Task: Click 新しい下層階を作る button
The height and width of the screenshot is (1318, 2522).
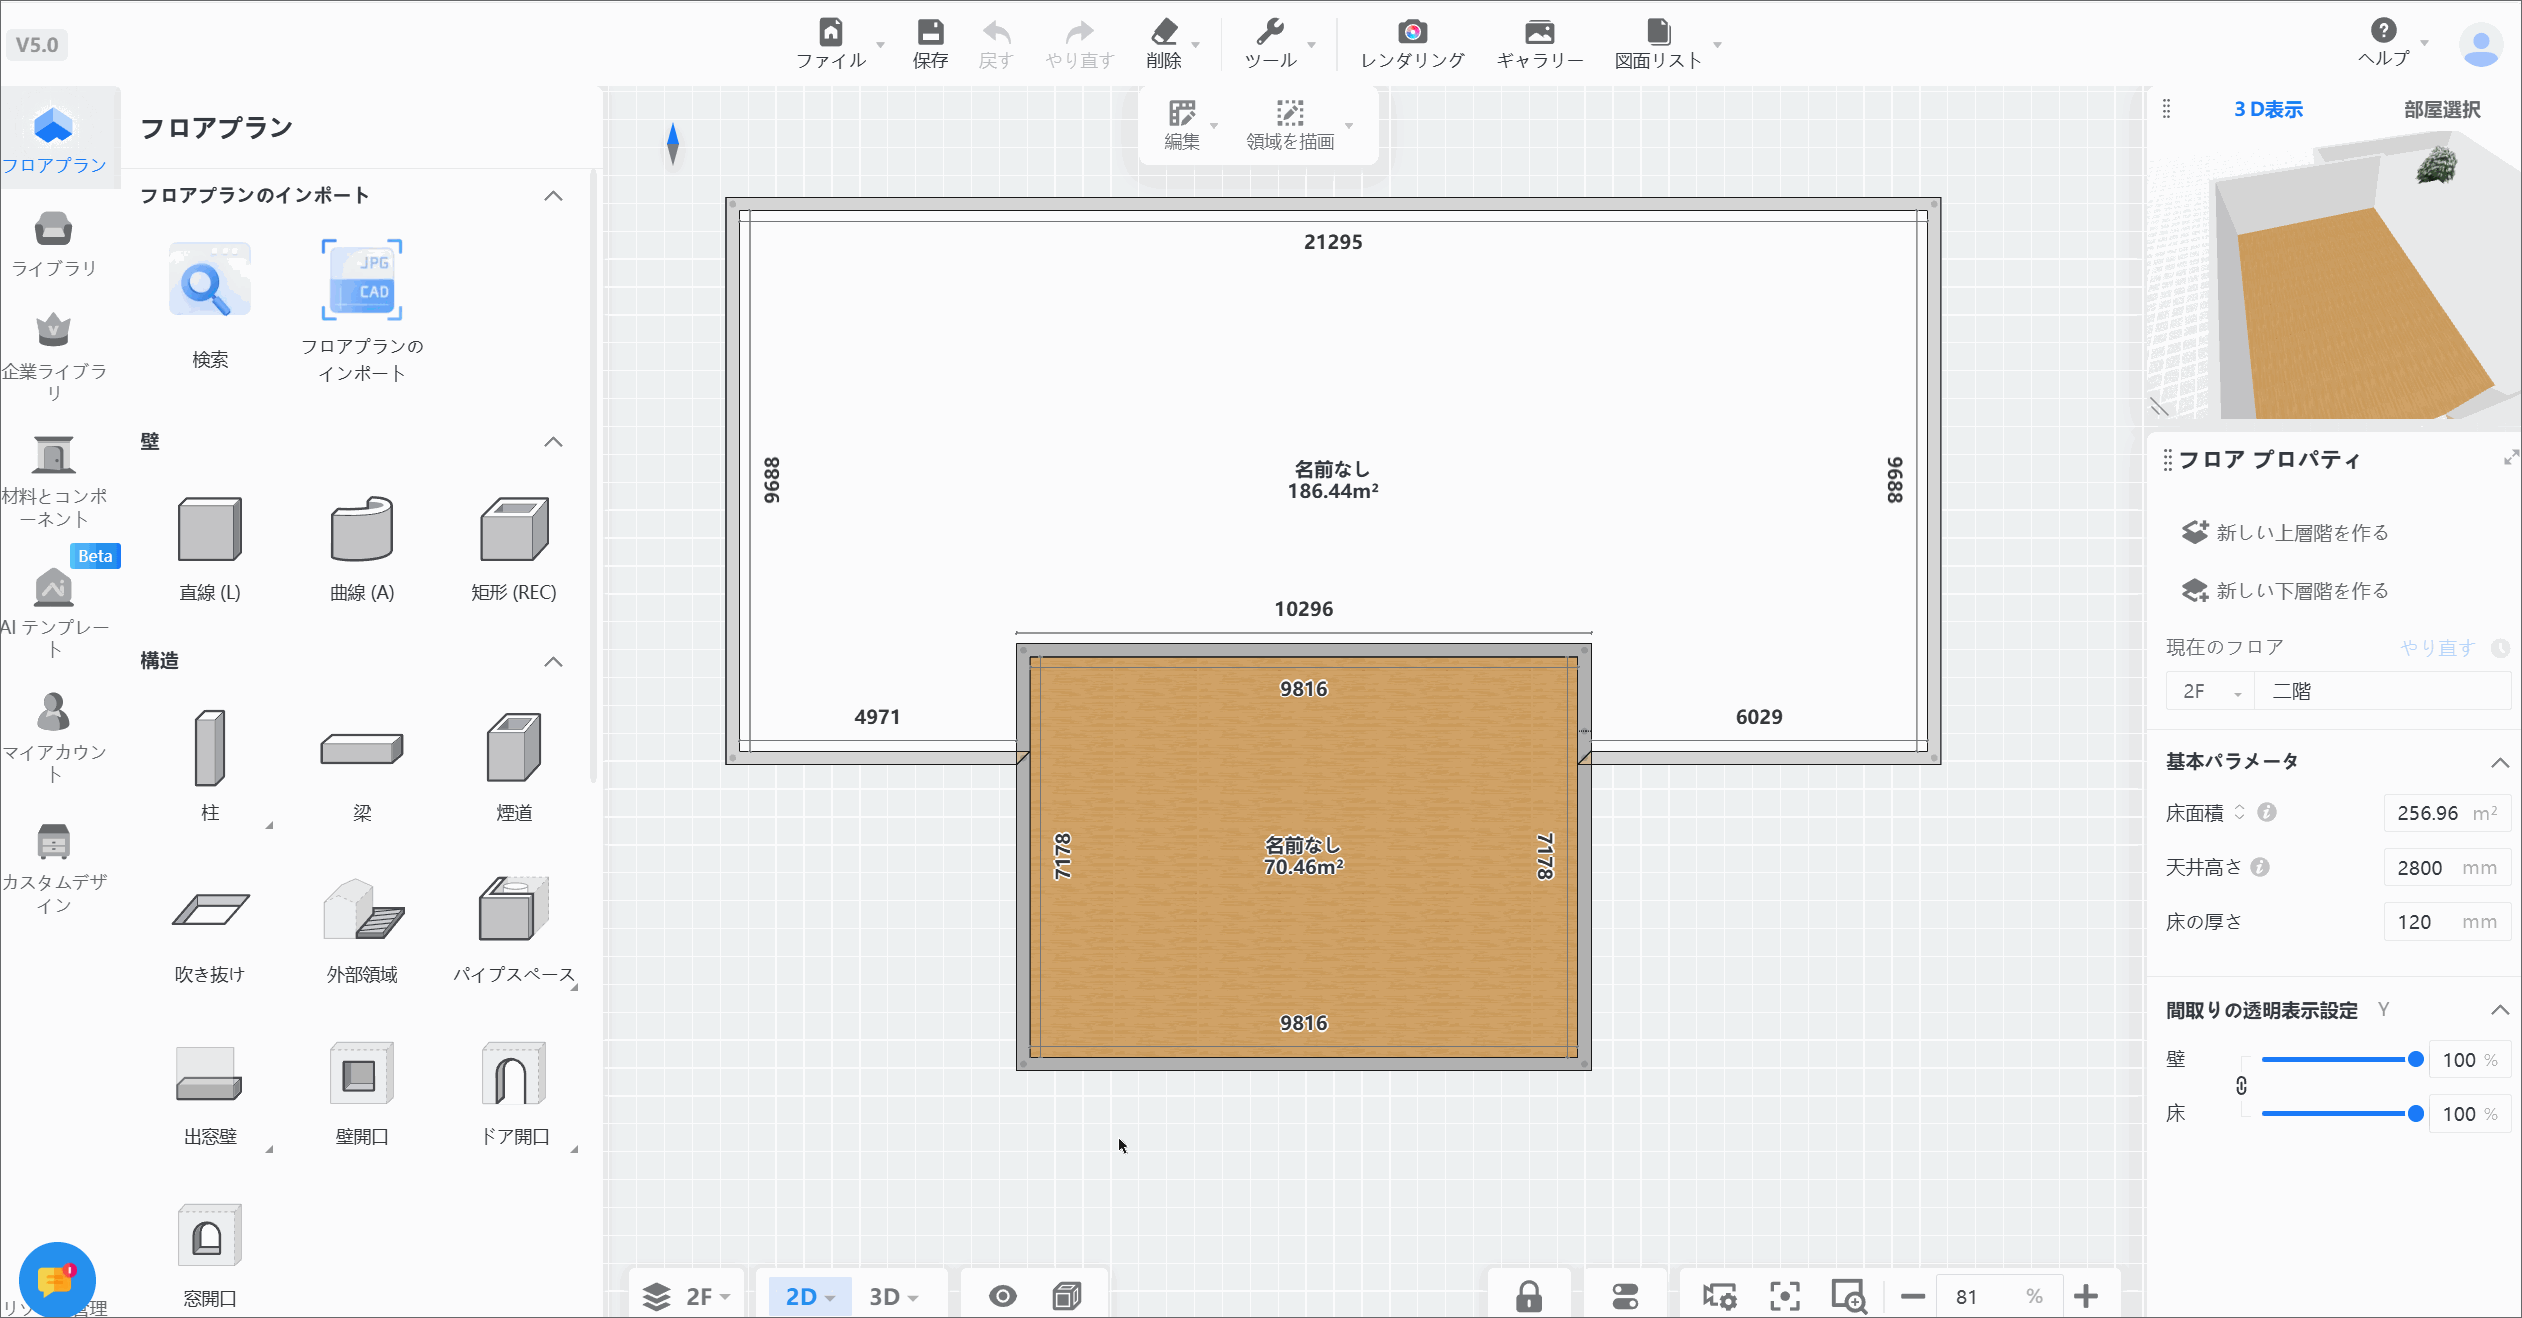Action: 2285,591
